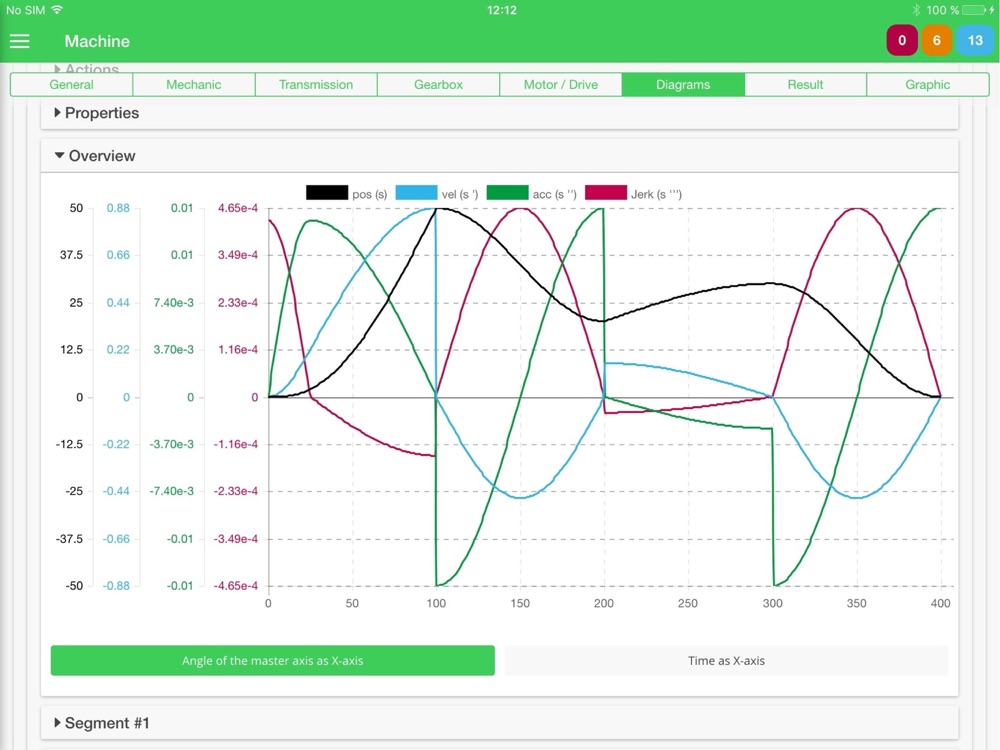Open the Graphic tab

pyautogui.click(x=928, y=84)
